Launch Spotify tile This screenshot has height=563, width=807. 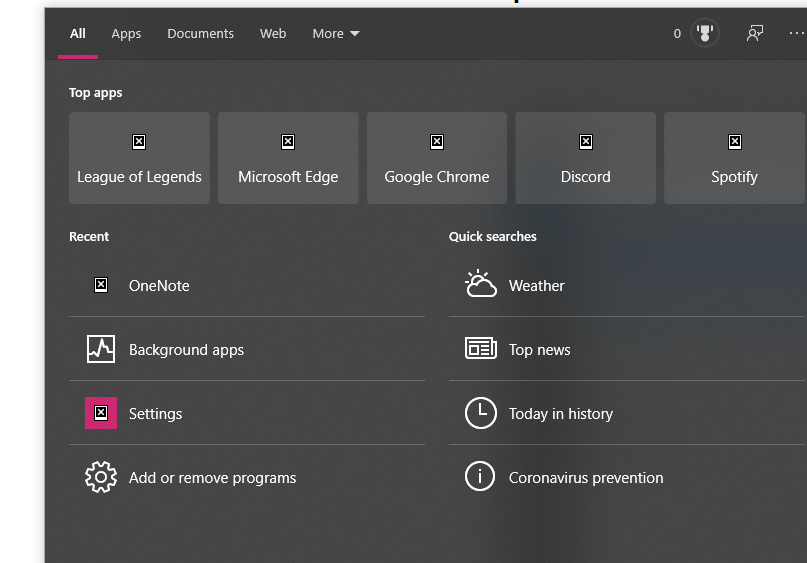734,158
